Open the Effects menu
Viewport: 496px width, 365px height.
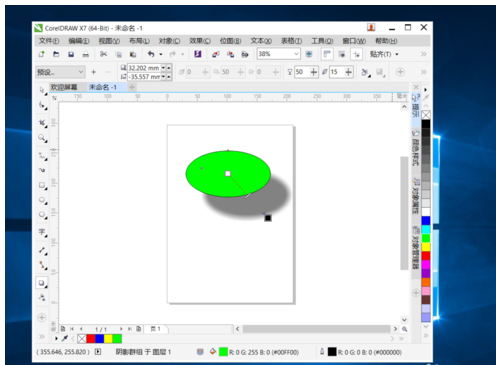[x=200, y=41]
